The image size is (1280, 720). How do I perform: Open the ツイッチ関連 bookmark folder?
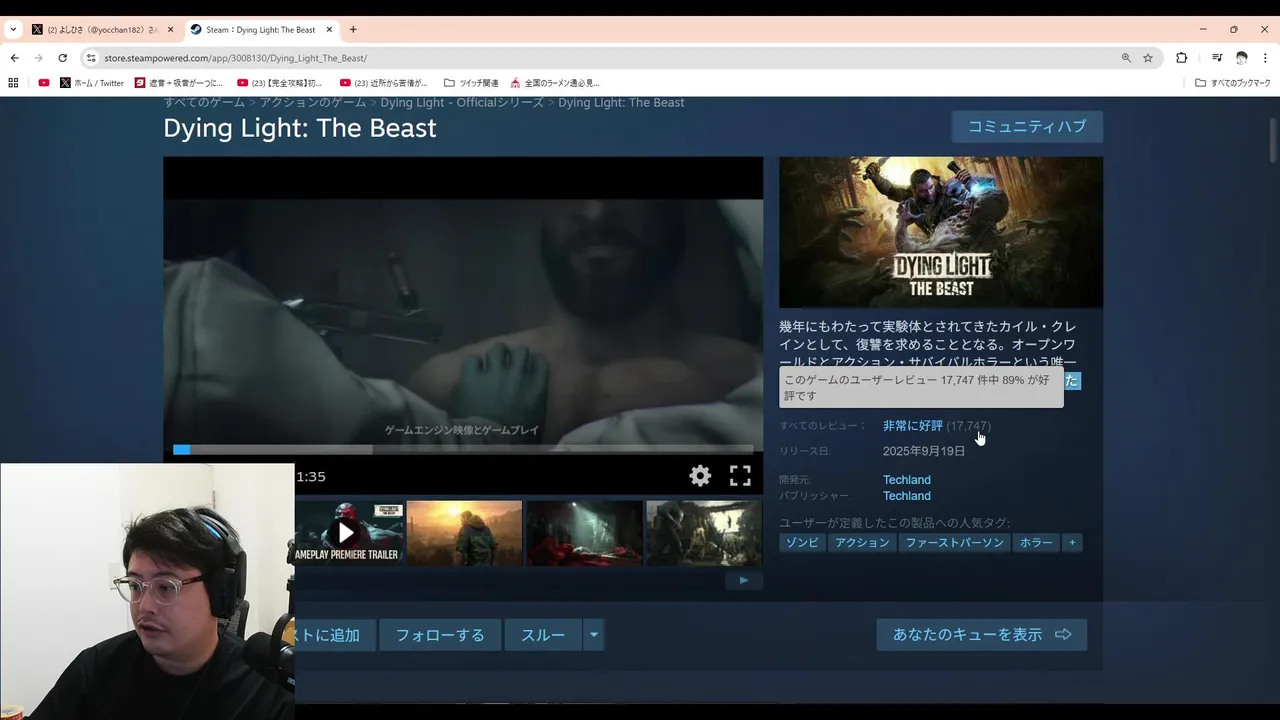pos(471,83)
